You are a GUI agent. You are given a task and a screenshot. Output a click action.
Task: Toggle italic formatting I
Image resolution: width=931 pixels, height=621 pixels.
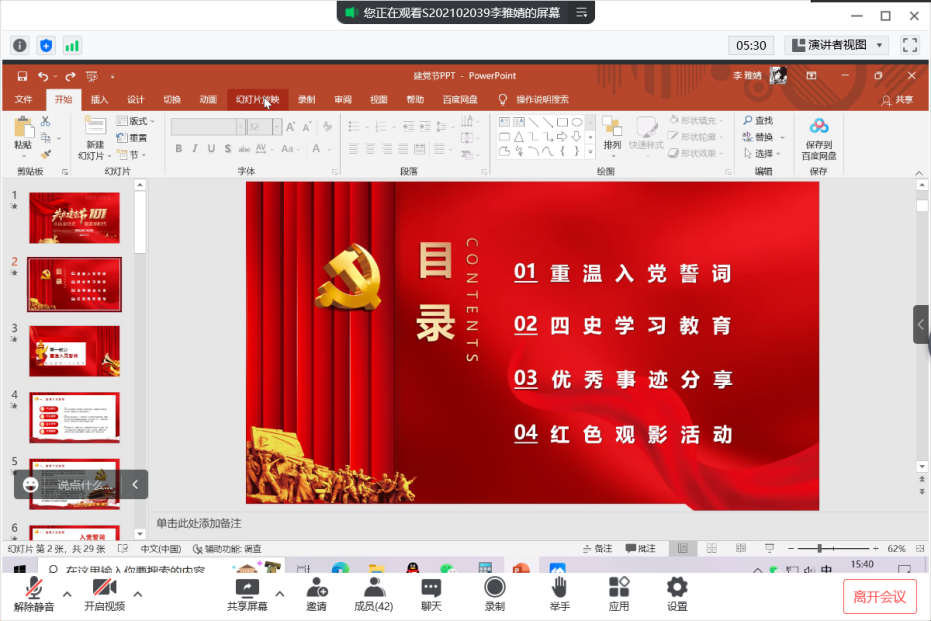click(x=195, y=148)
